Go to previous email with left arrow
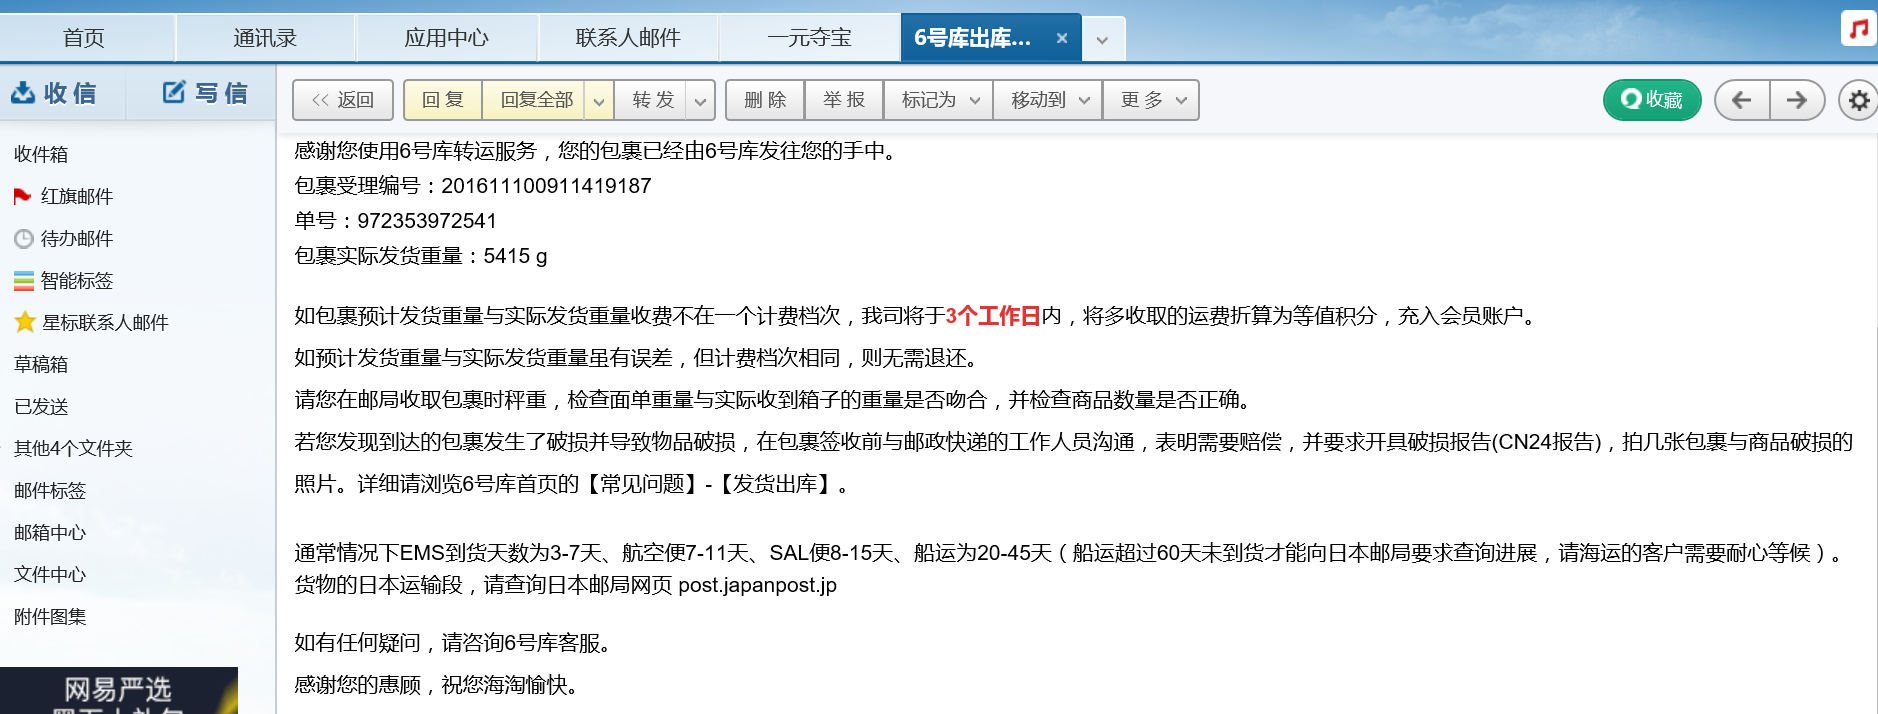The image size is (1878, 714). pos(1742,100)
